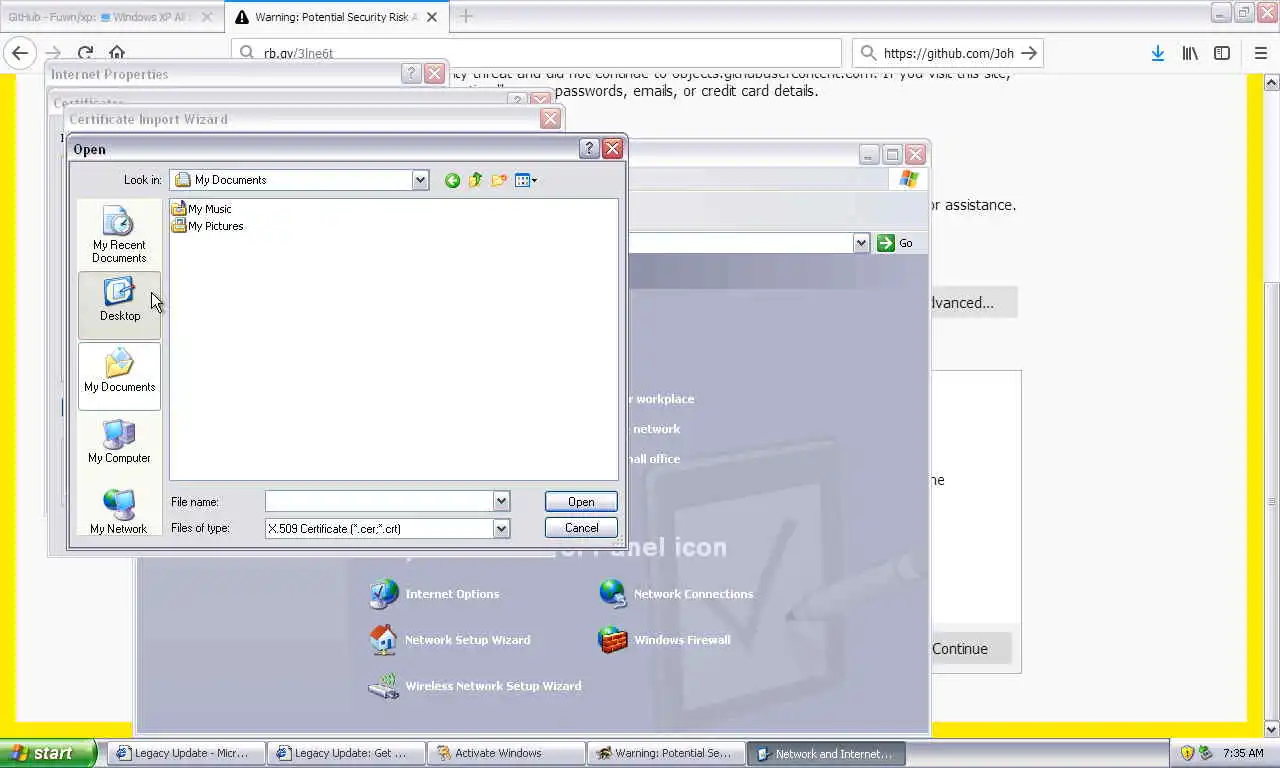Screen dimensions: 1280x768
Task: Click the Open button in dialog
Action: pyautogui.click(x=581, y=502)
